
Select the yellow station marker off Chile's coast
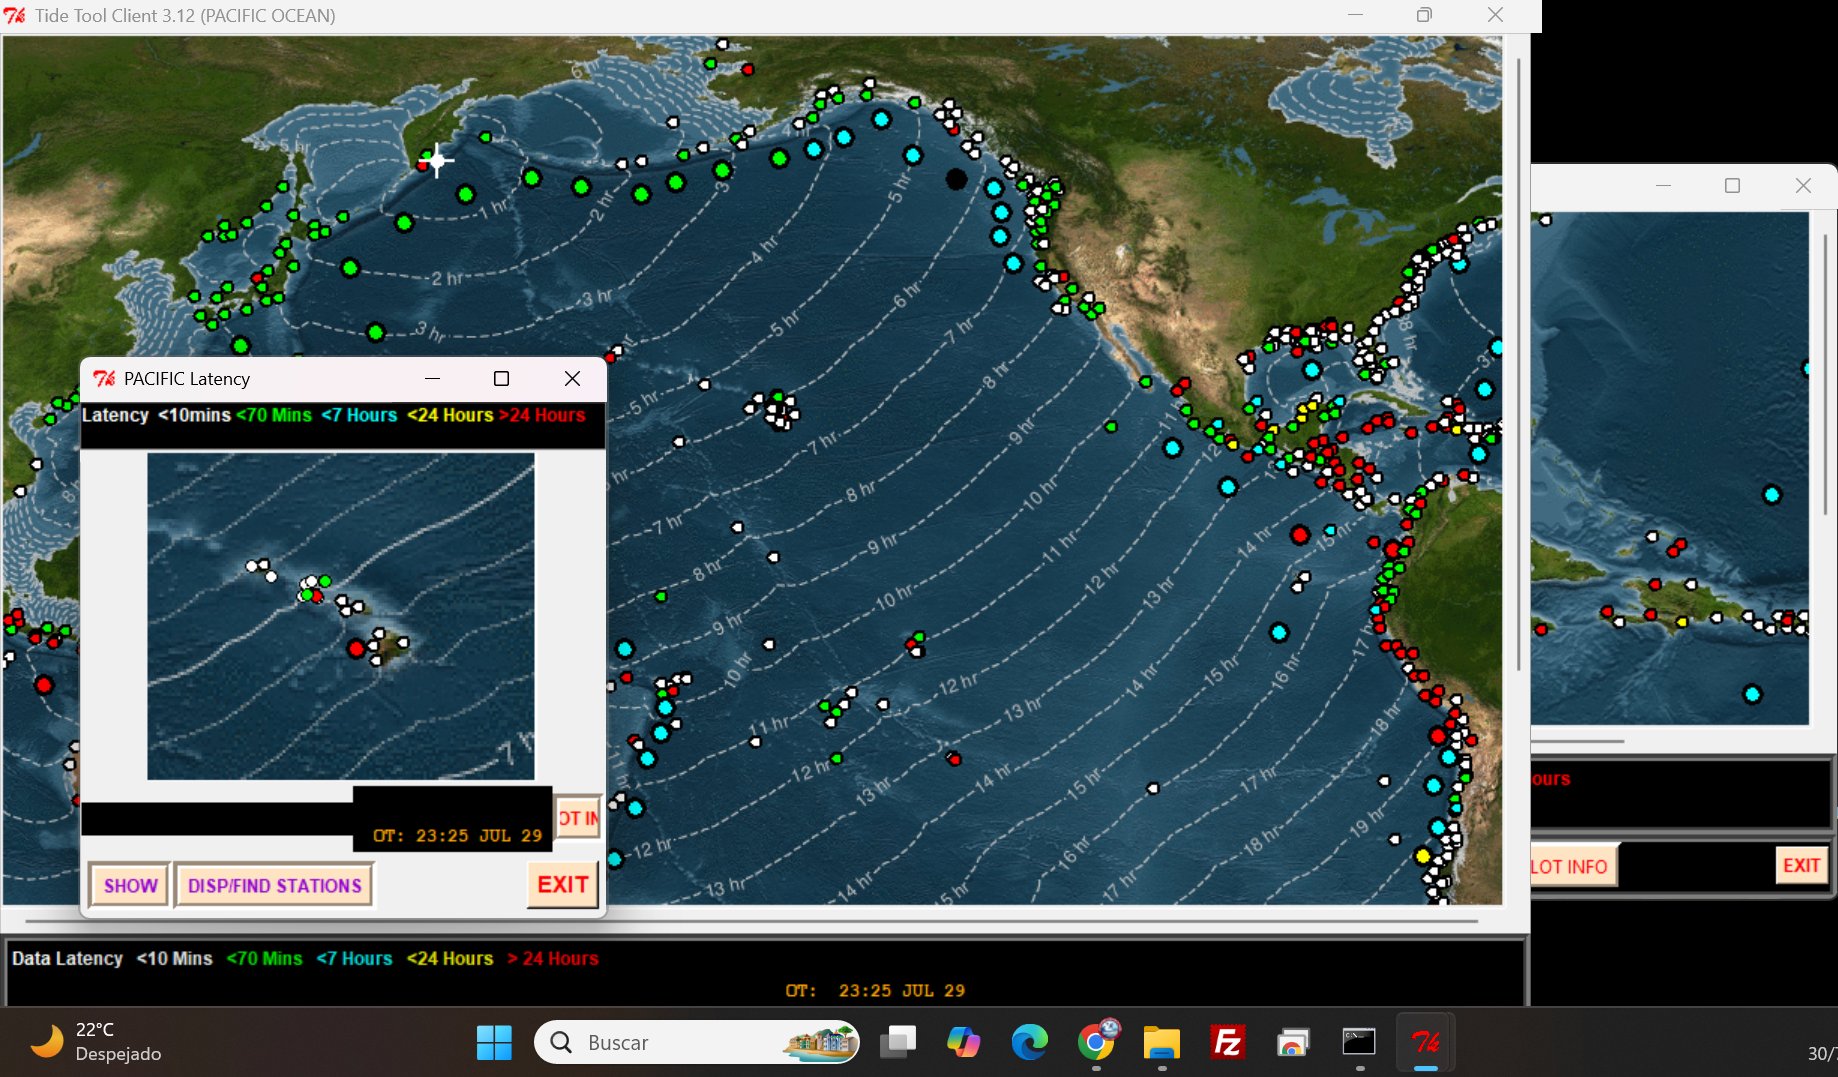(1422, 856)
